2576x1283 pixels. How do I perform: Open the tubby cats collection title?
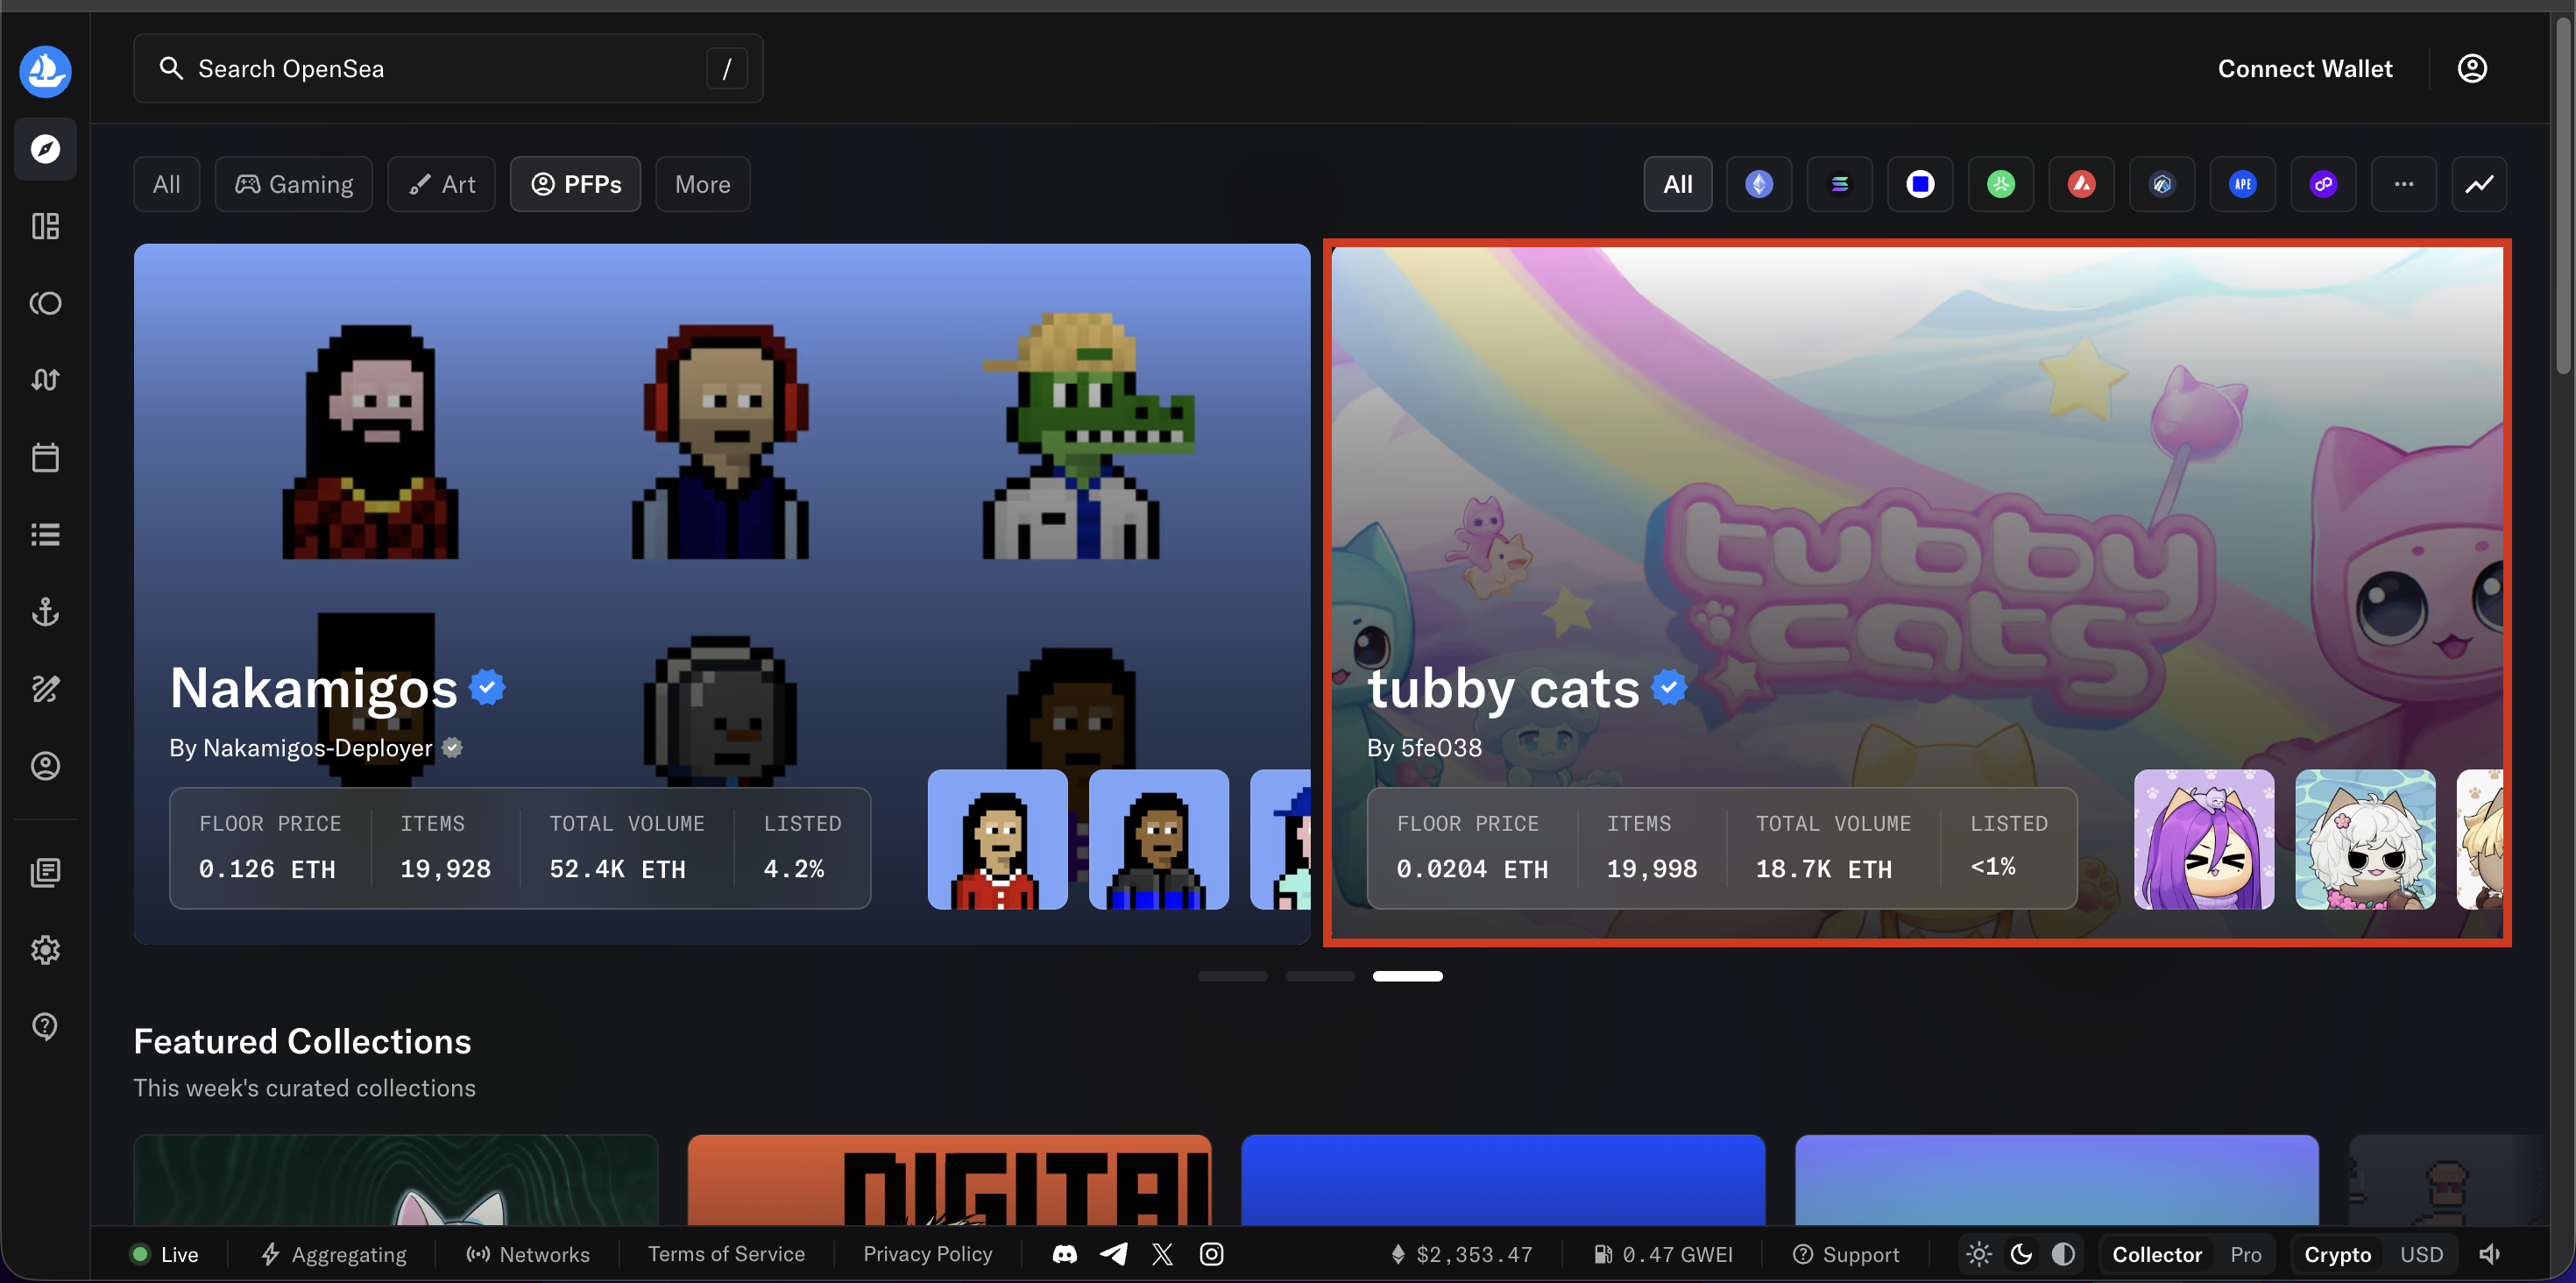[x=1503, y=688]
